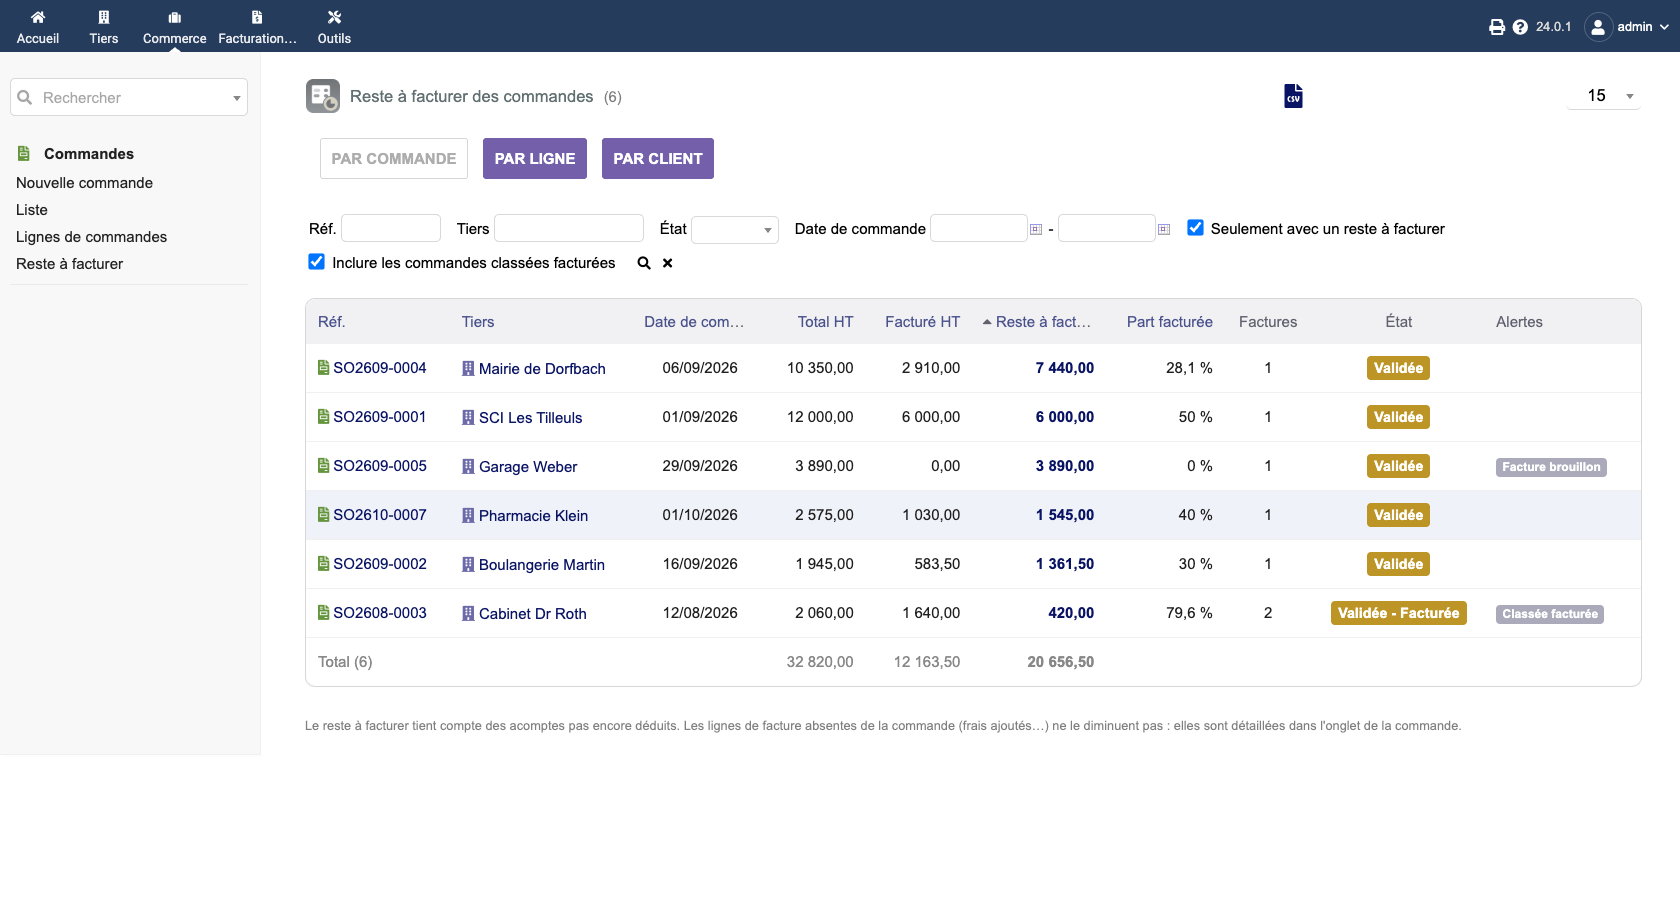Toggle Seulement avec un reste à facturer

(1195, 228)
